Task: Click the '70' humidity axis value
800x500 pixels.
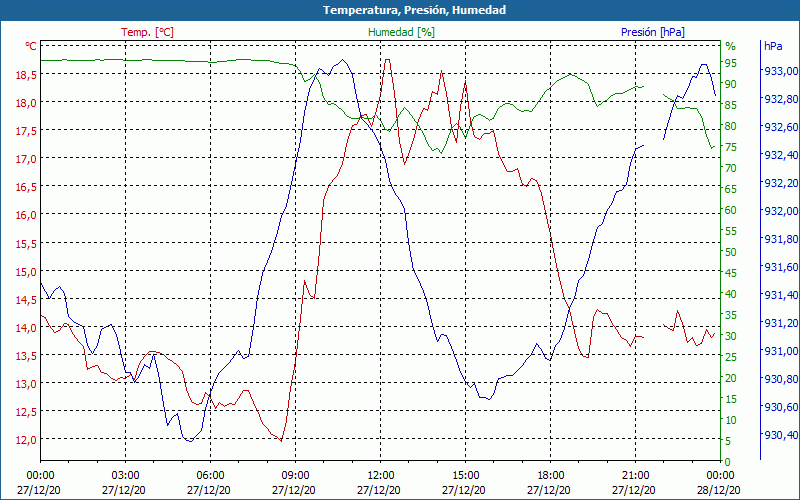Action: (x=731, y=168)
